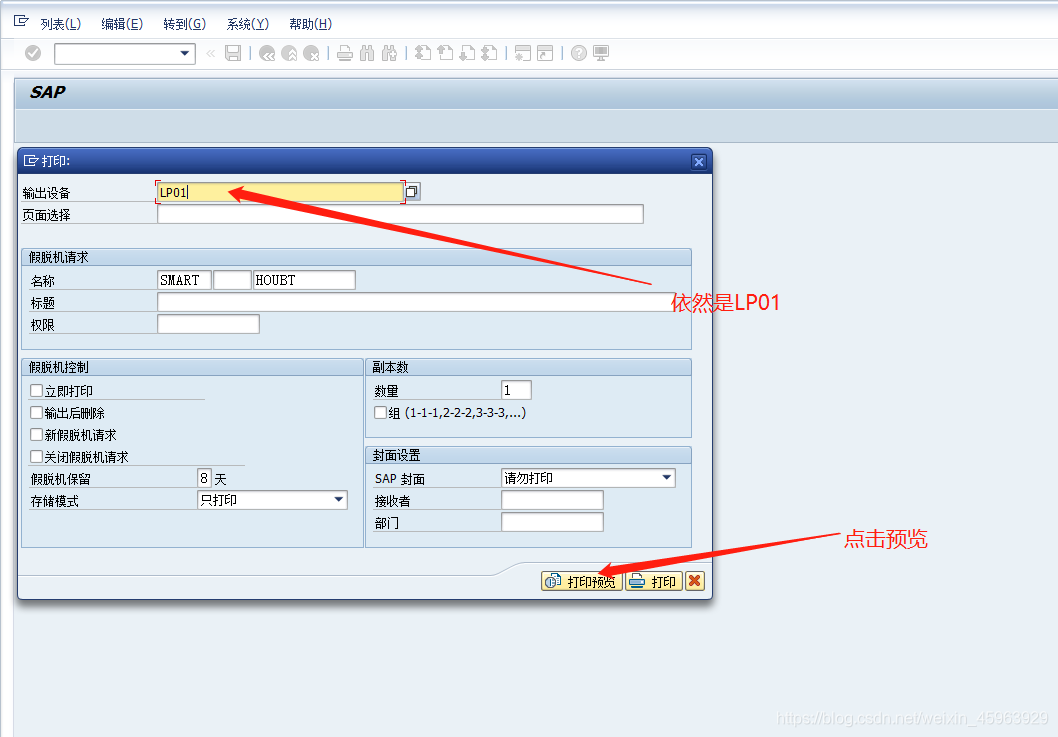Click the Find binoculars icon
Screen dimensions: 1058x737
point(367,53)
